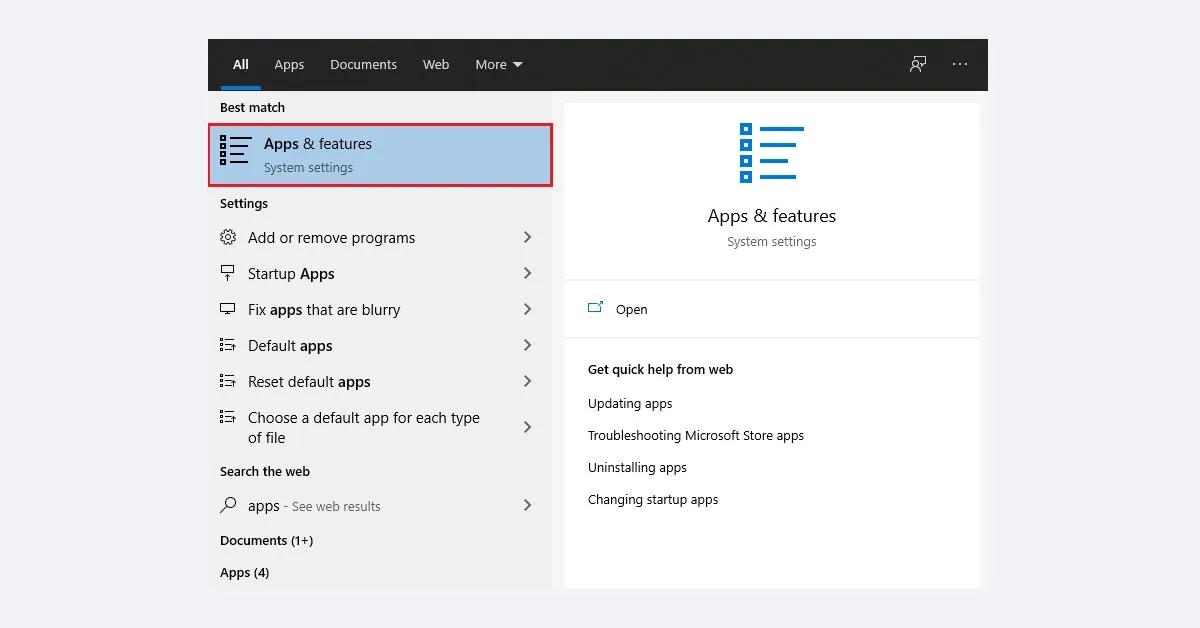Click the magnifier icon next to apps search
The height and width of the screenshot is (628, 1200).
(x=229, y=505)
